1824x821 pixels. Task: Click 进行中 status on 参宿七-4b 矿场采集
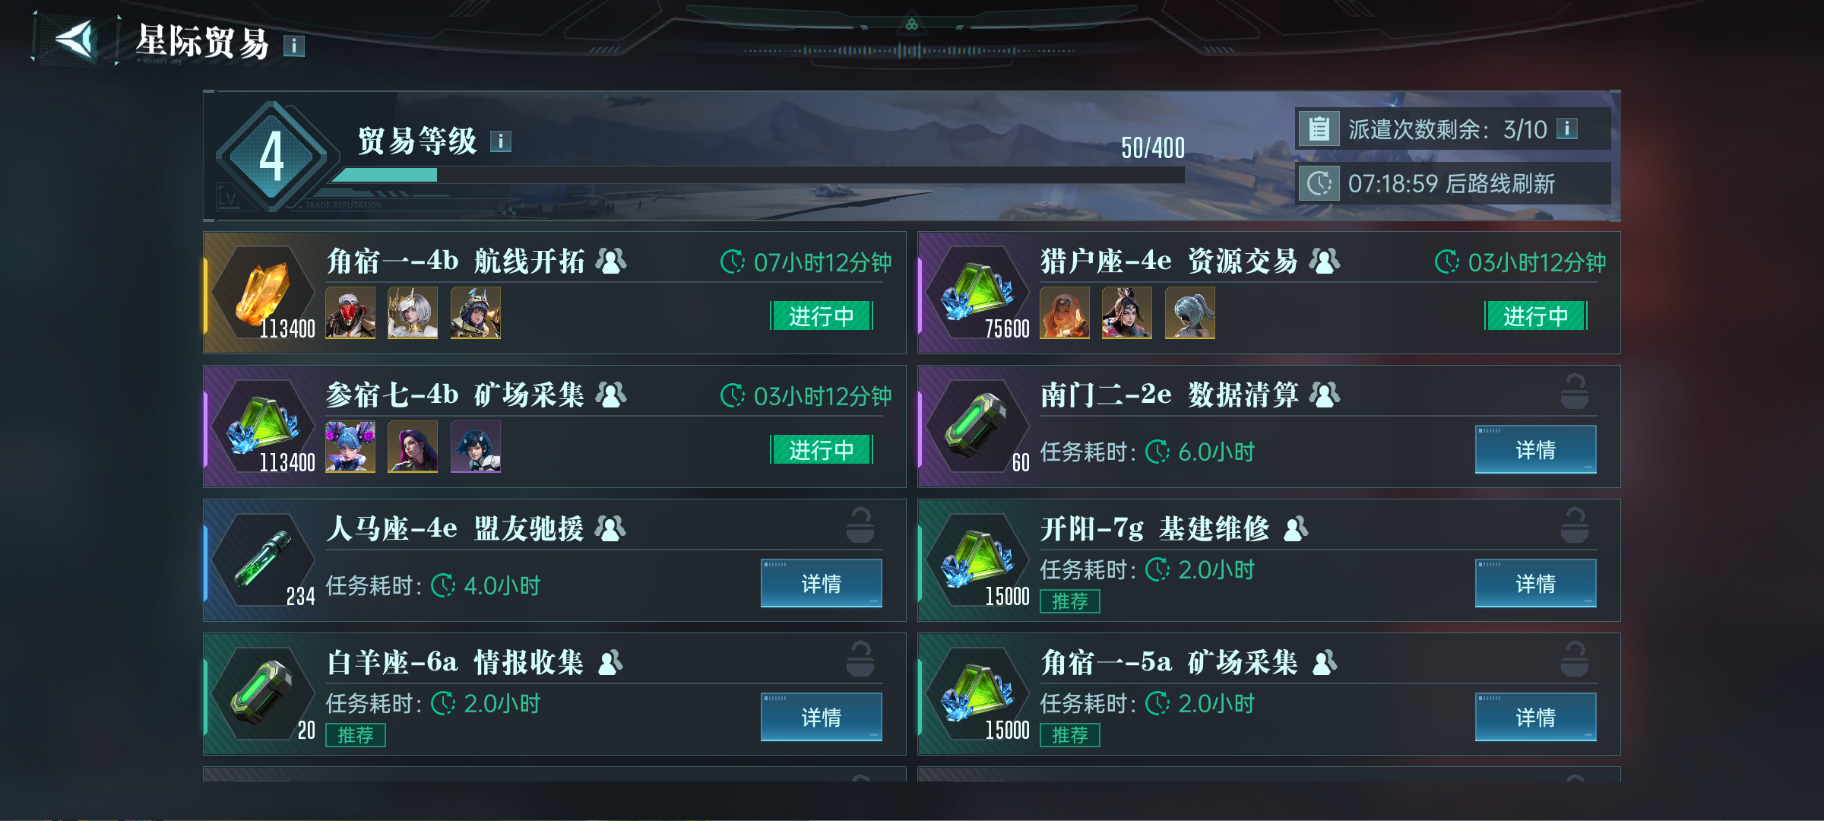click(821, 450)
